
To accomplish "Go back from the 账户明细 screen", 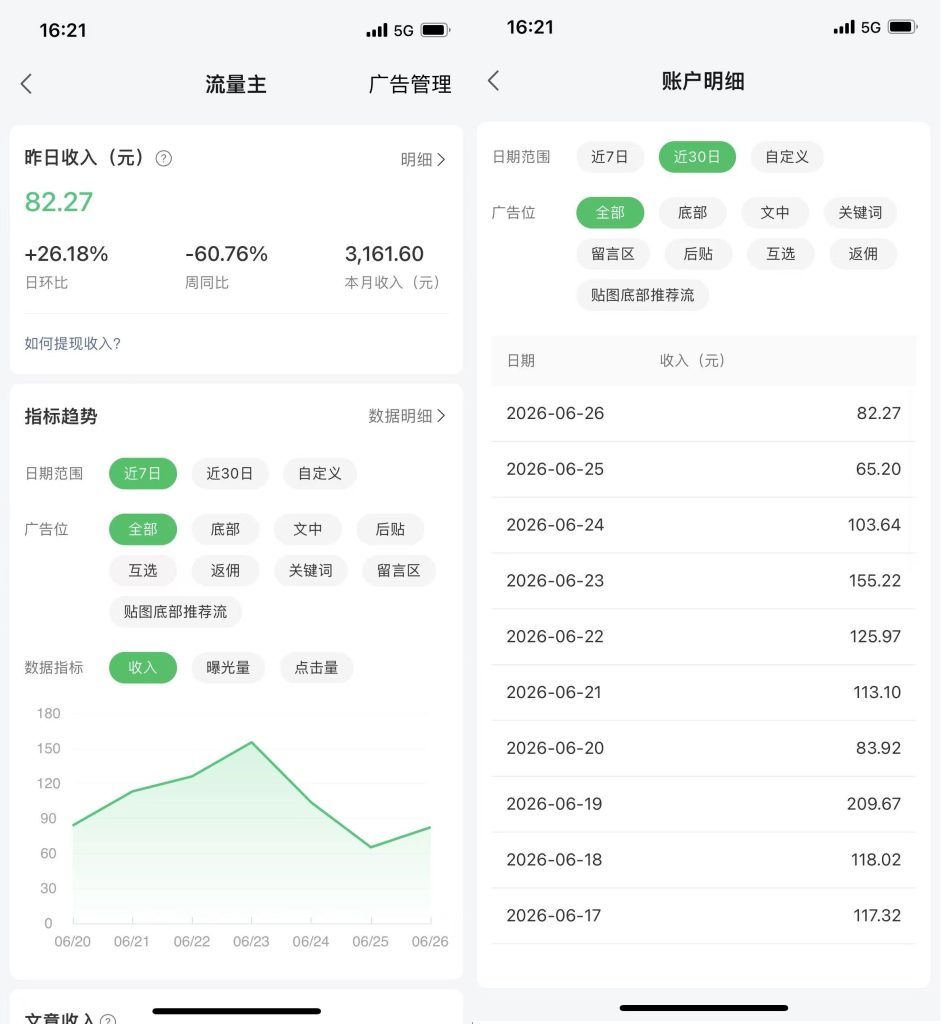I will (x=494, y=81).
